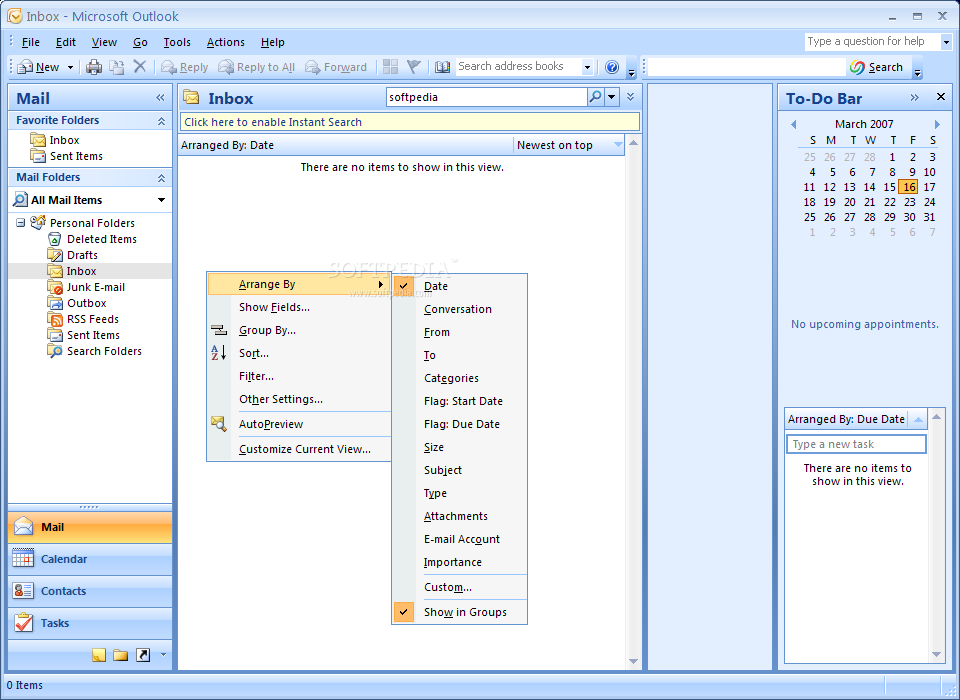This screenshot has width=960, height=700.
Task: Click the Categorize toolbar icon
Action: 390,67
